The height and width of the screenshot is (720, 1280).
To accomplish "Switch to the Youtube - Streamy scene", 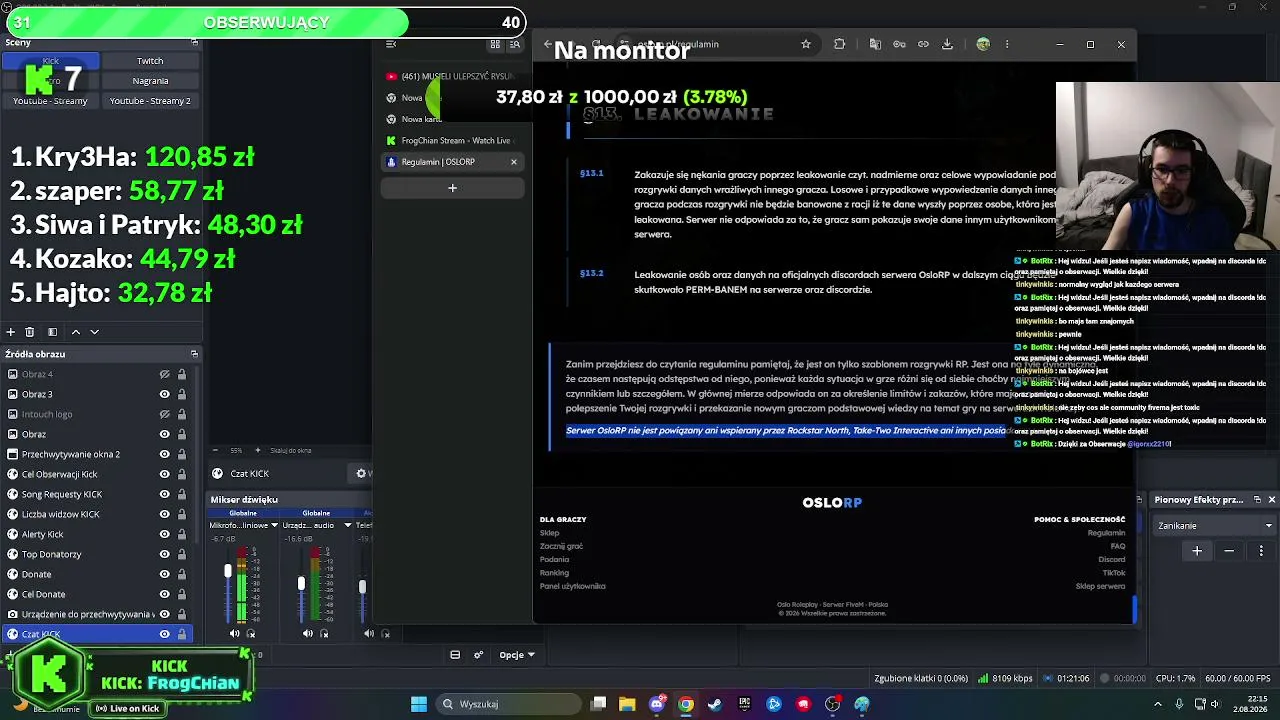I will pyautogui.click(x=50, y=101).
